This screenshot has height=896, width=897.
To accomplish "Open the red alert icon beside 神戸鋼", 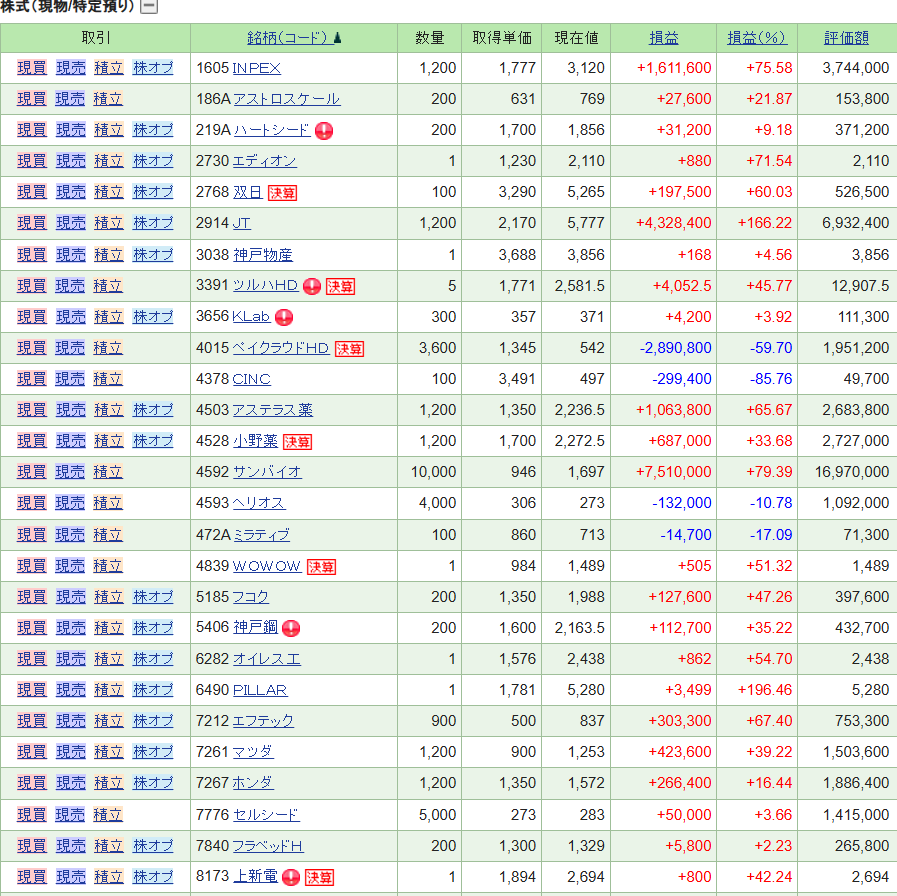I will point(291,628).
